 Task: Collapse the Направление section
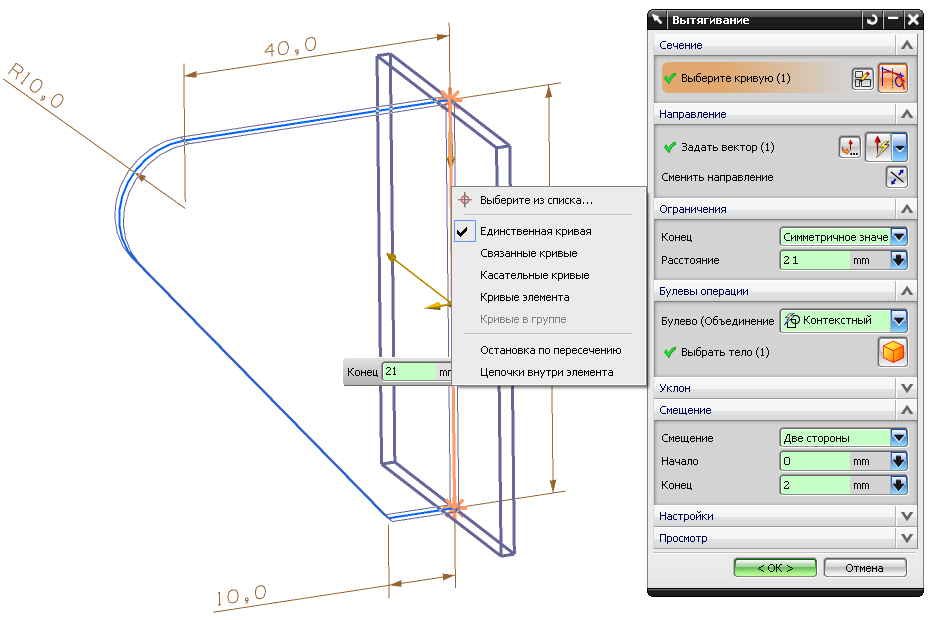[907, 114]
